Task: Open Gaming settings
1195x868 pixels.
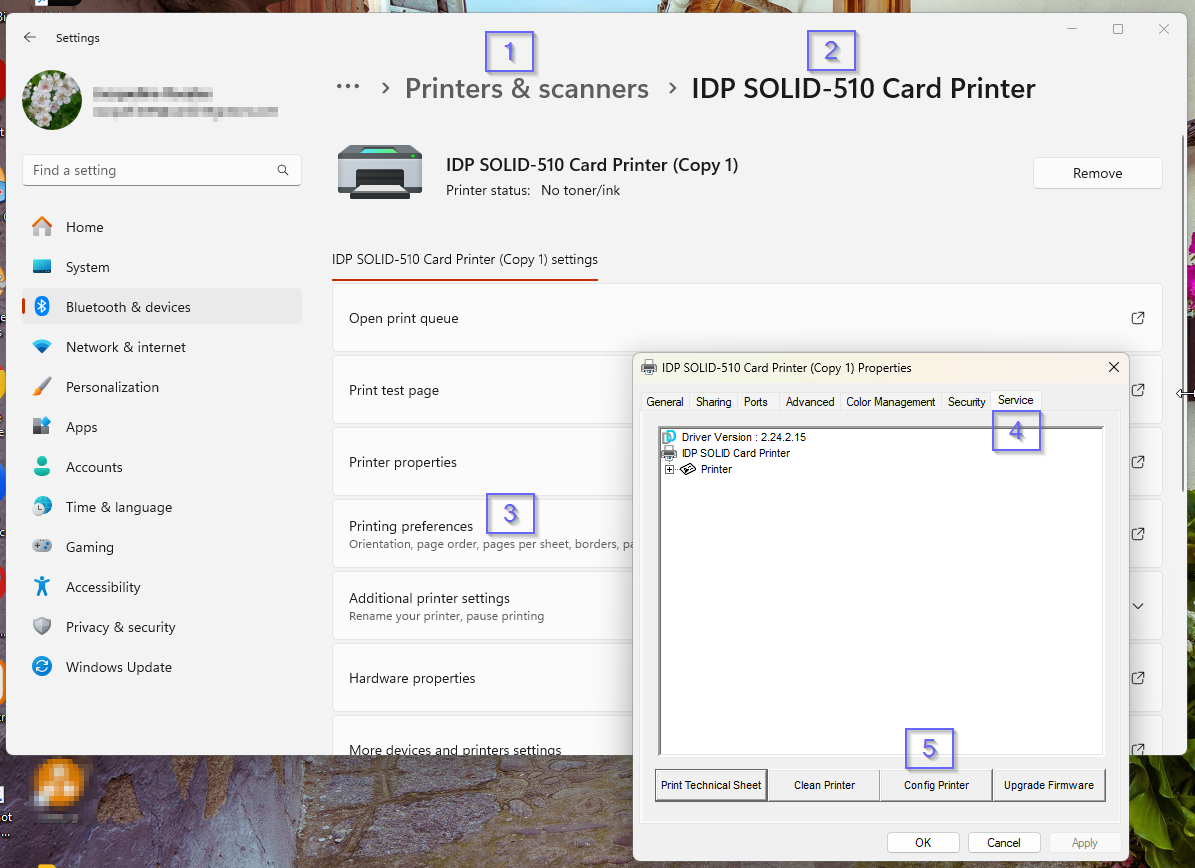Action: click(x=162, y=546)
